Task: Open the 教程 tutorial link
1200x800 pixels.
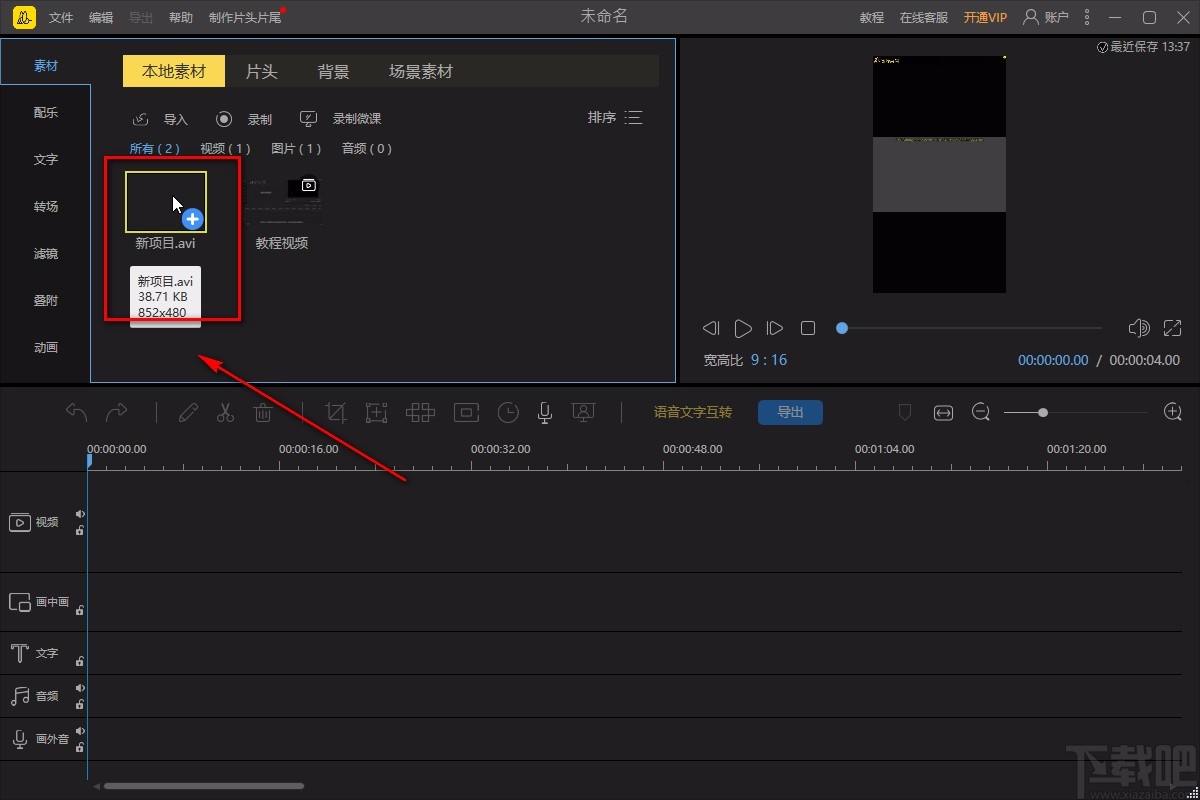Action: [872, 18]
